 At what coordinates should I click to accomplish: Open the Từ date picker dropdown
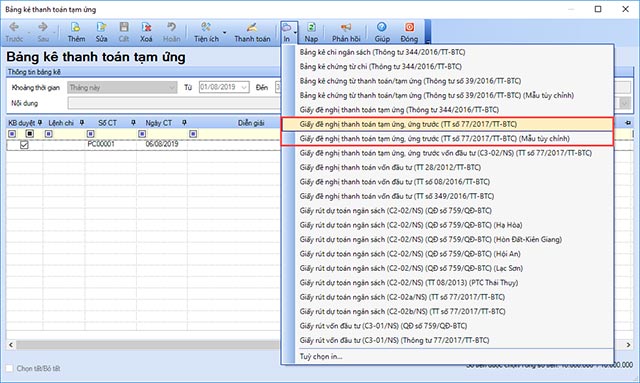pos(244,87)
